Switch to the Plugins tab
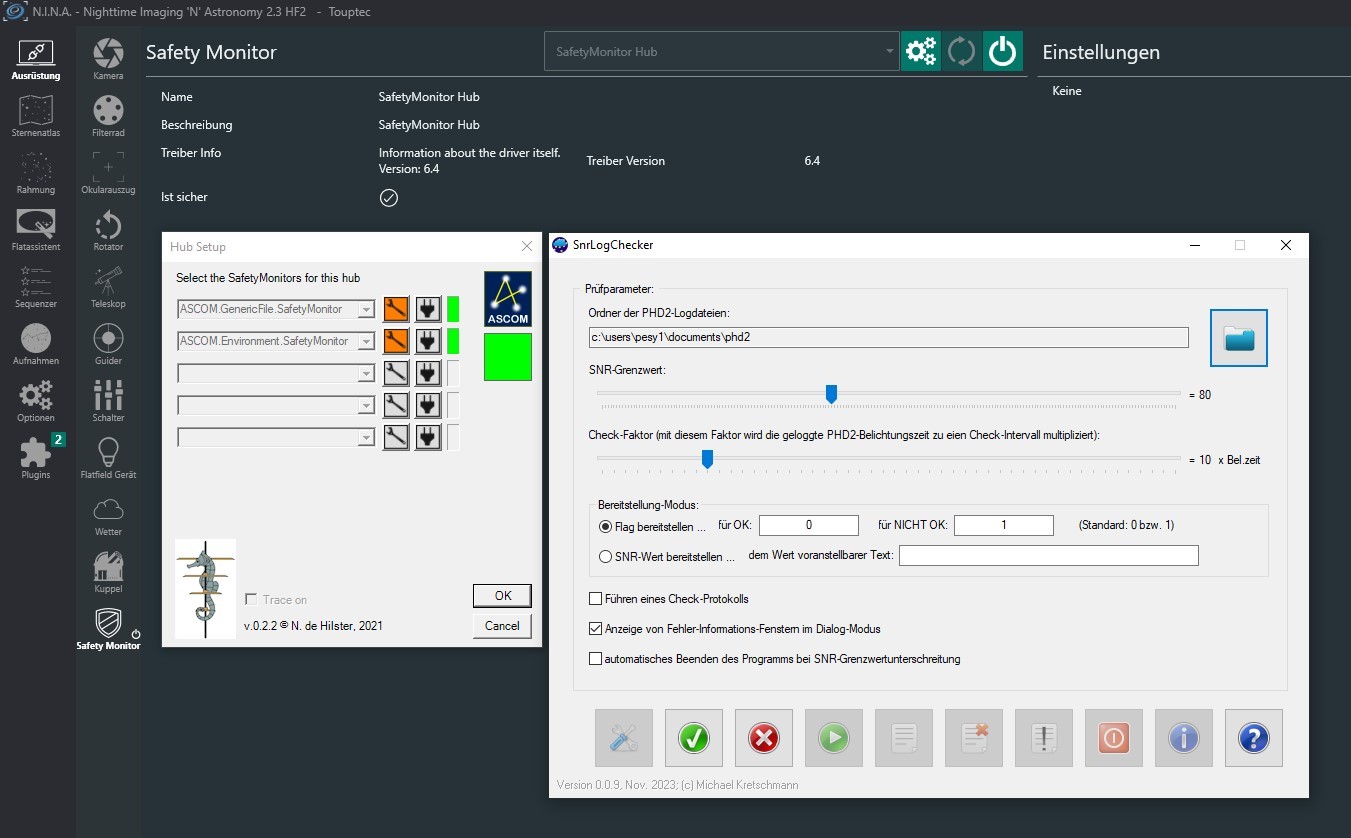This screenshot has width=1351, height=838. [x=36, y=458]
